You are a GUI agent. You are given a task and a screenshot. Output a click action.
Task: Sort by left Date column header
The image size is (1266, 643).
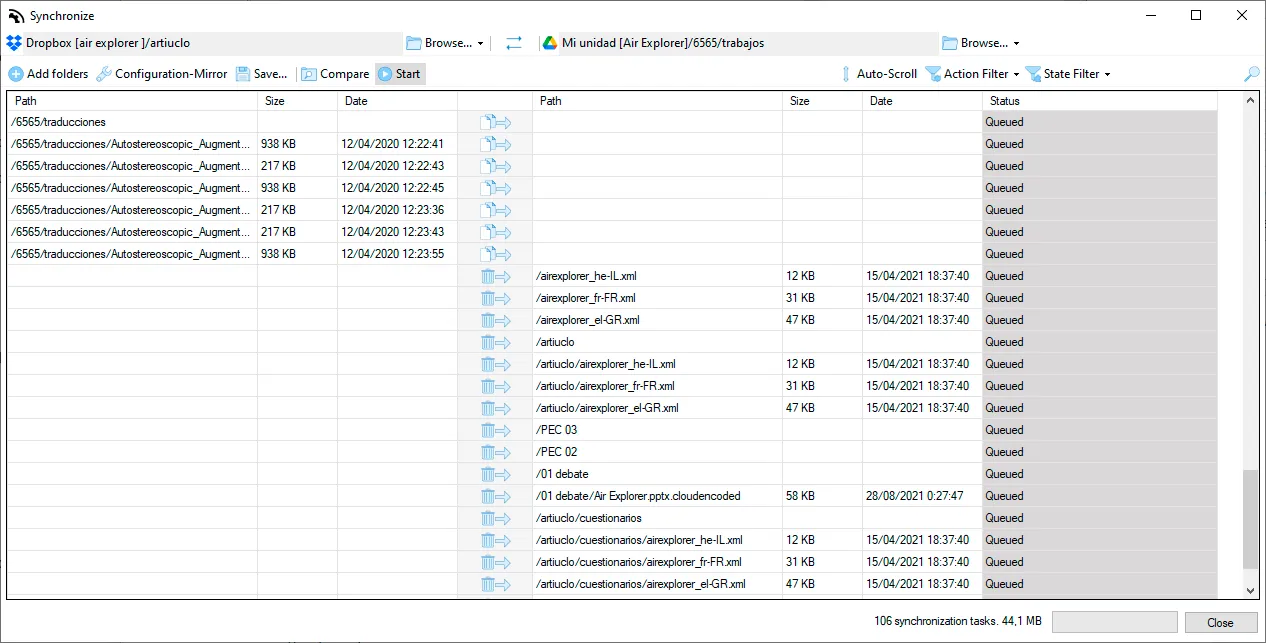coord(397,101)
